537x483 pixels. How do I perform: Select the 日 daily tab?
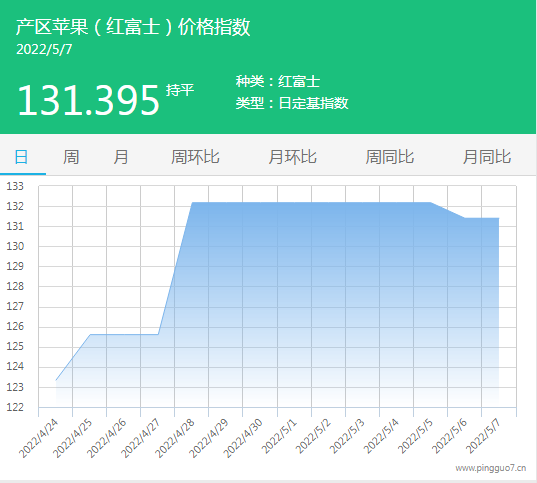21,157
